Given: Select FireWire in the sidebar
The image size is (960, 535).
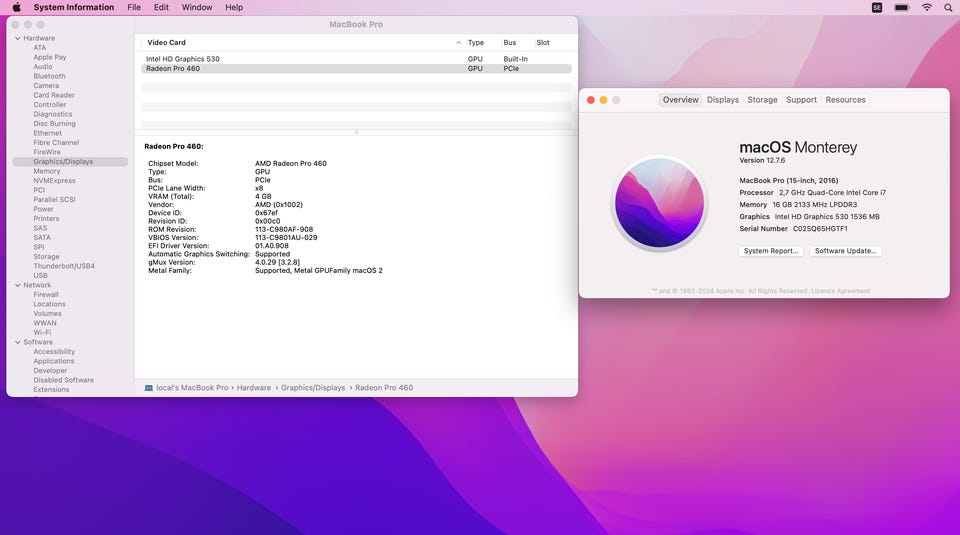Looking at the screenshot, I should coord(47,152).
